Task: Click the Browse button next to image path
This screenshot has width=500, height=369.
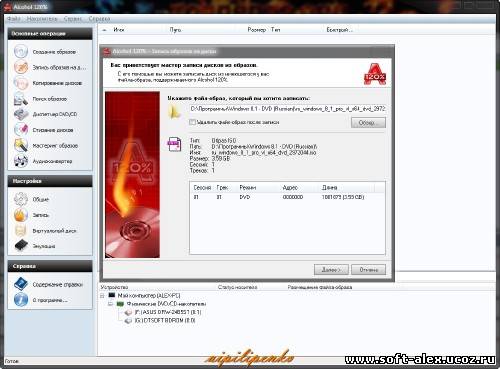Action: point(368,123)
